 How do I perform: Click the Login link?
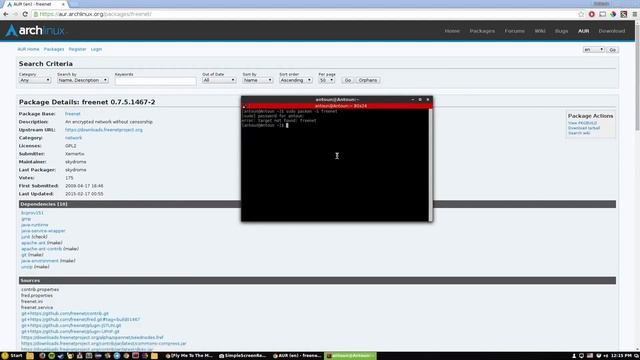tap(96, 49)
